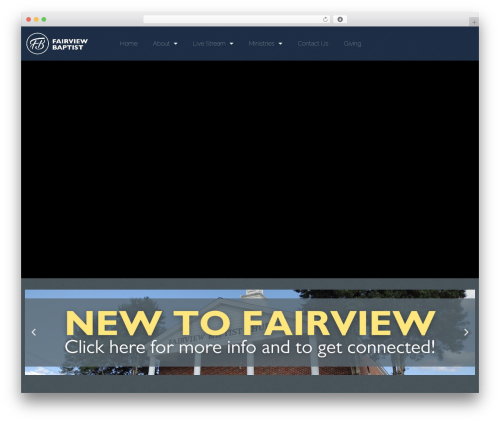The width and height of the screenshot is (500, 423).
Task: Open the About menu item
Action: click(161, 44)
